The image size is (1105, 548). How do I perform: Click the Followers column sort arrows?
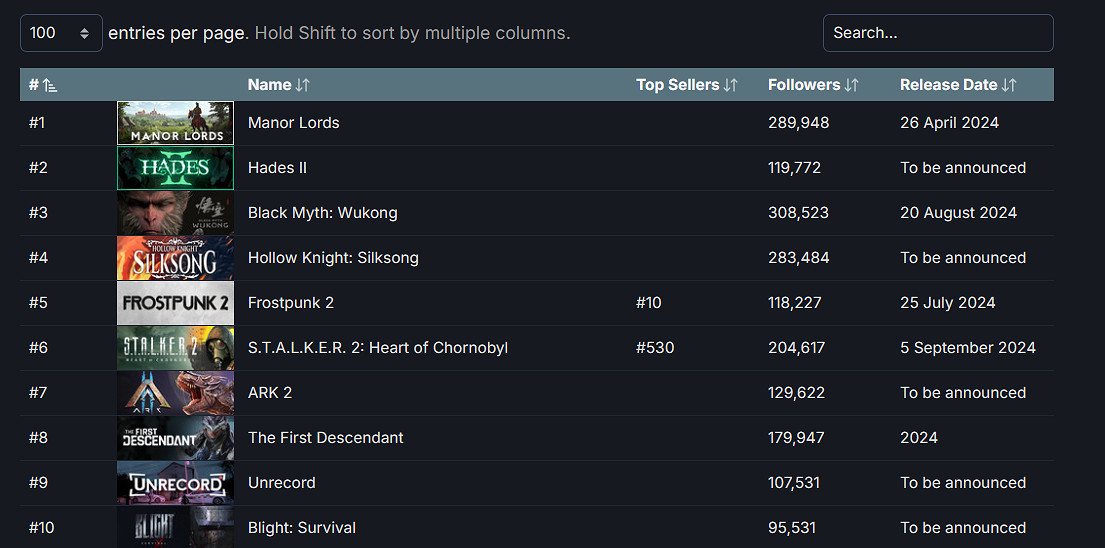click(851, 85)
